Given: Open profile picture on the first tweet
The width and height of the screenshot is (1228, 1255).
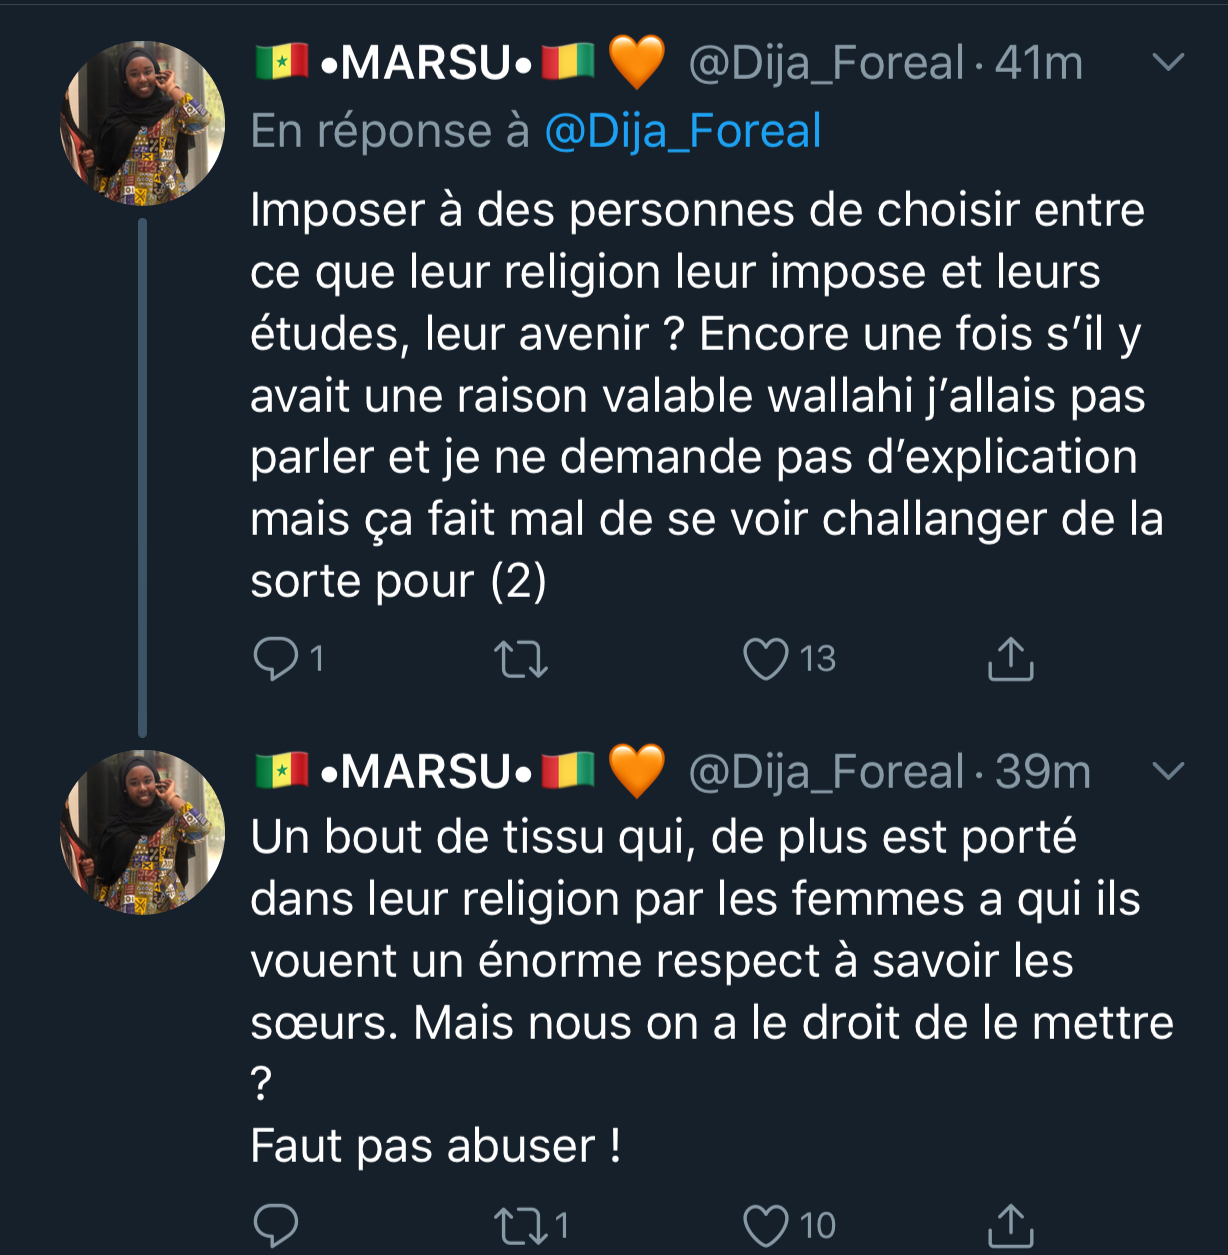Looking at the screenshot, I should tap(142, 123).
